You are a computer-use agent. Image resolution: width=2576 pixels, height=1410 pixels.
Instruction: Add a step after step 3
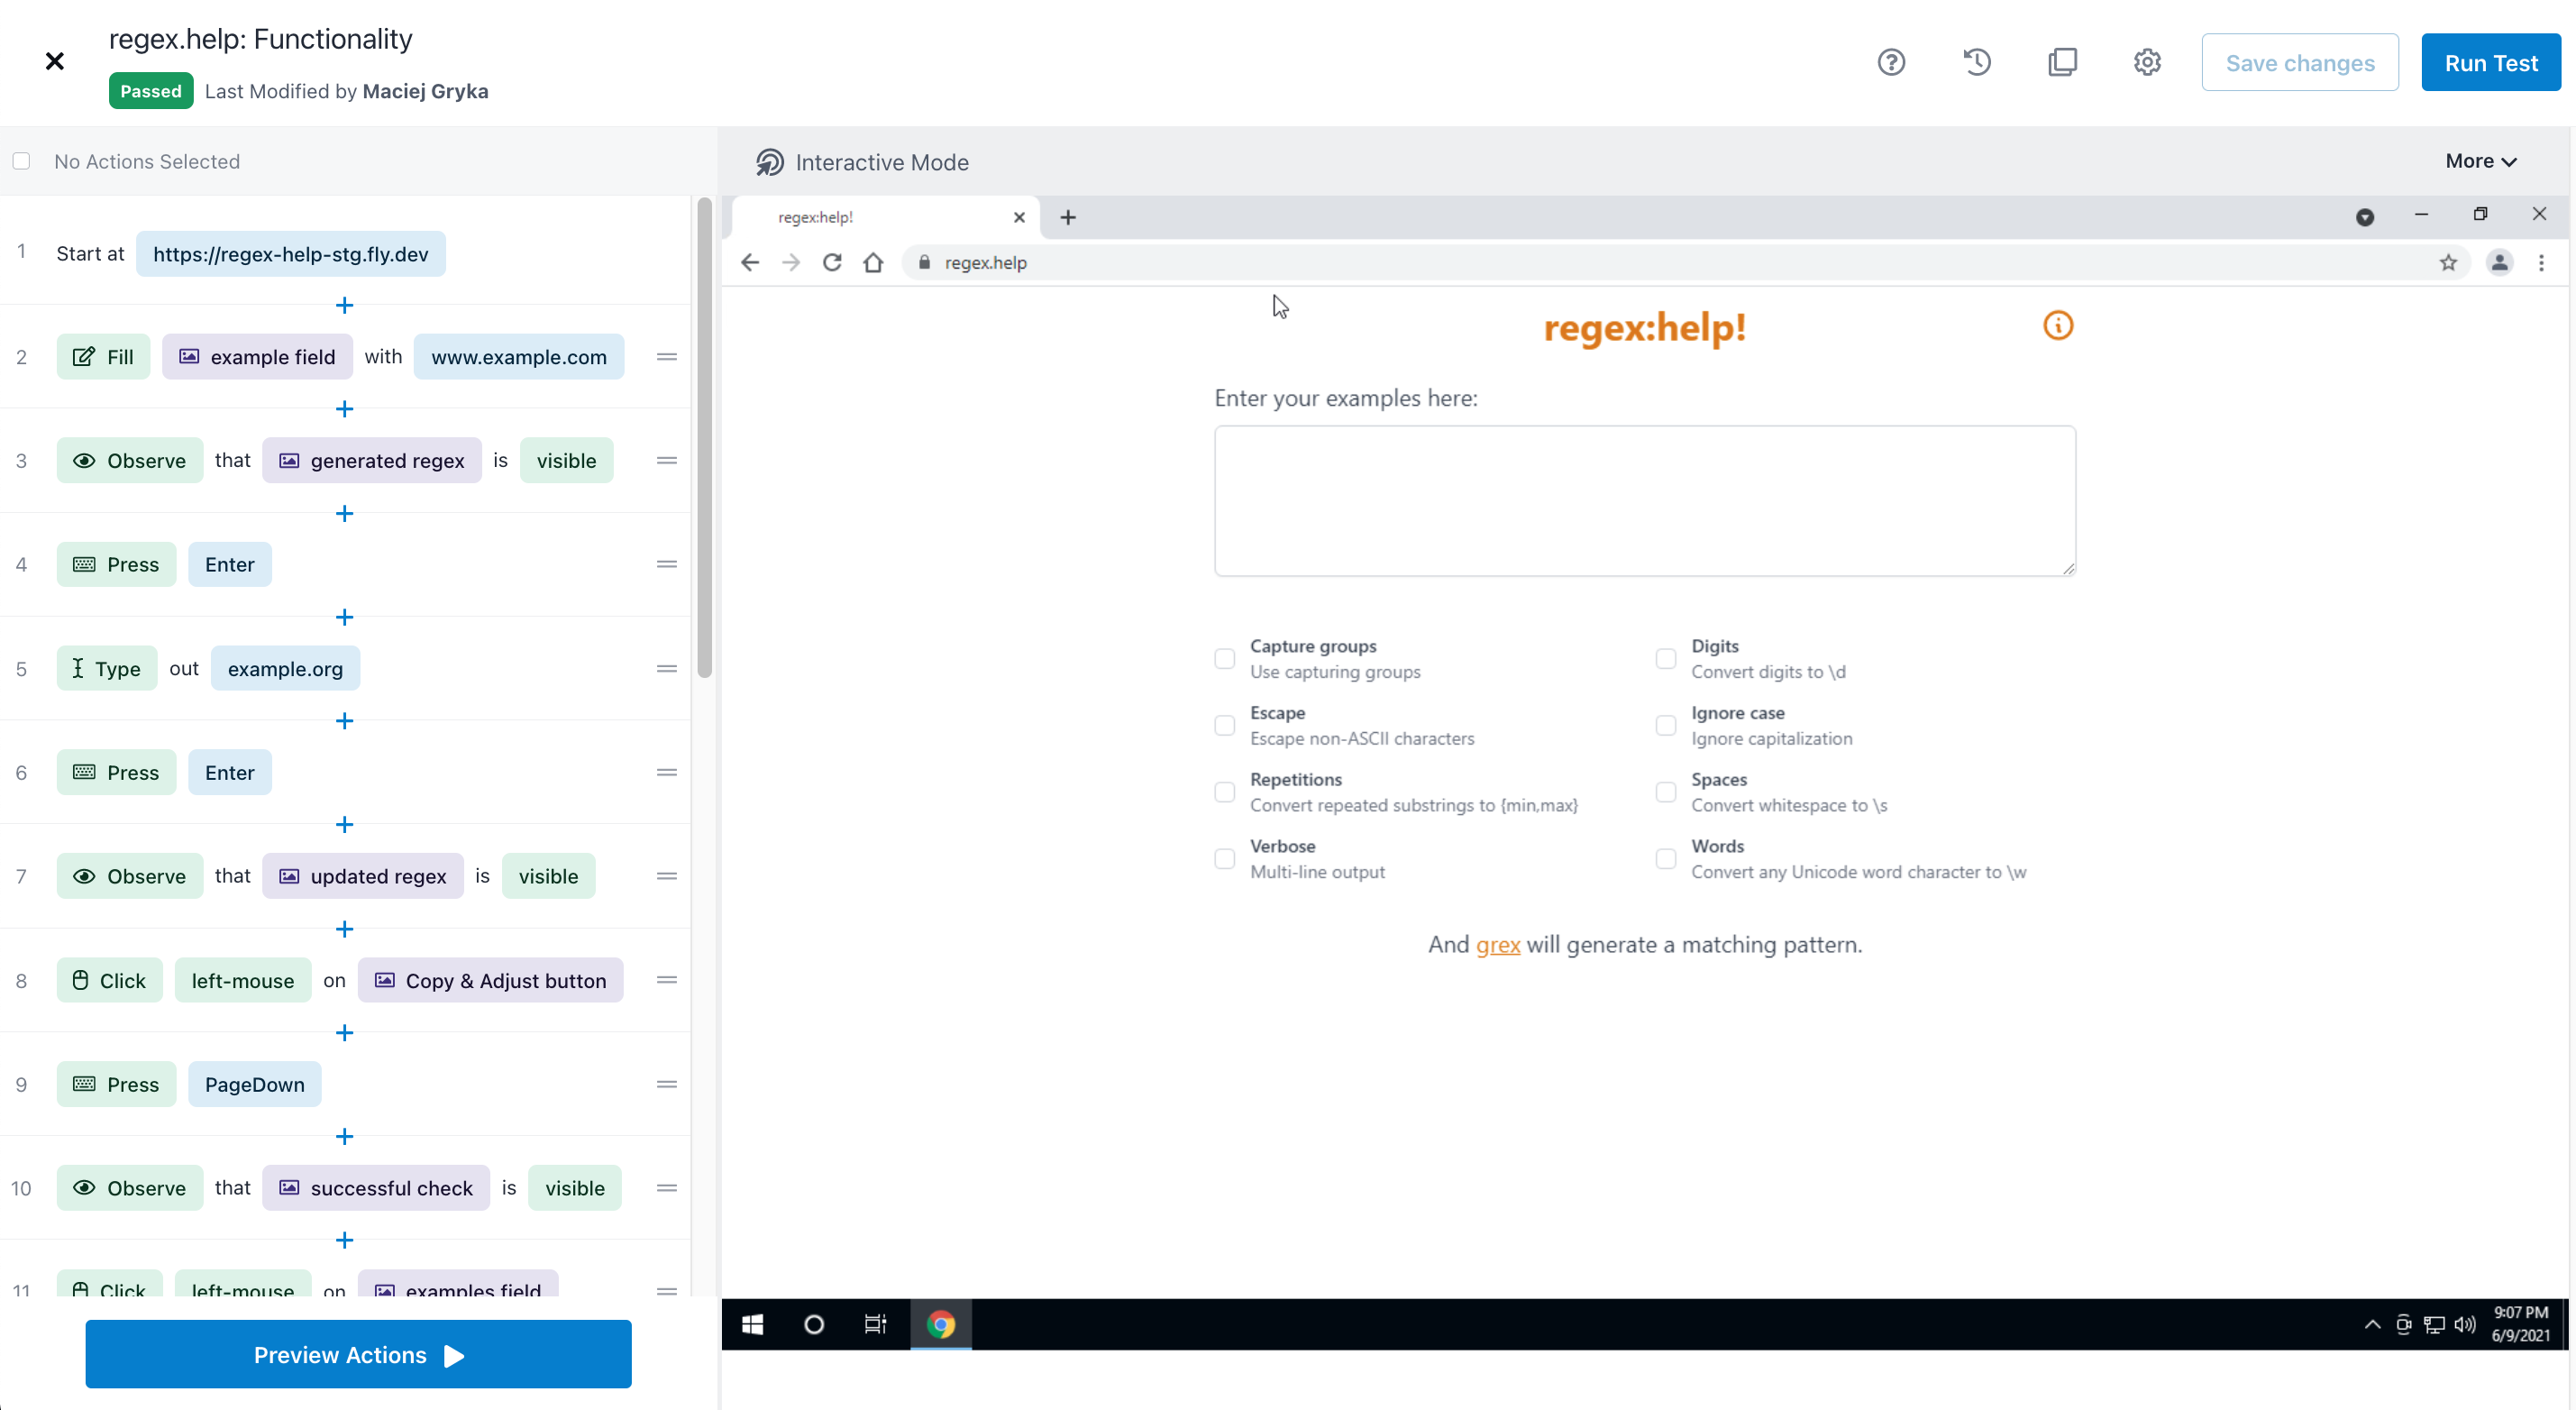tap(344, 513)
